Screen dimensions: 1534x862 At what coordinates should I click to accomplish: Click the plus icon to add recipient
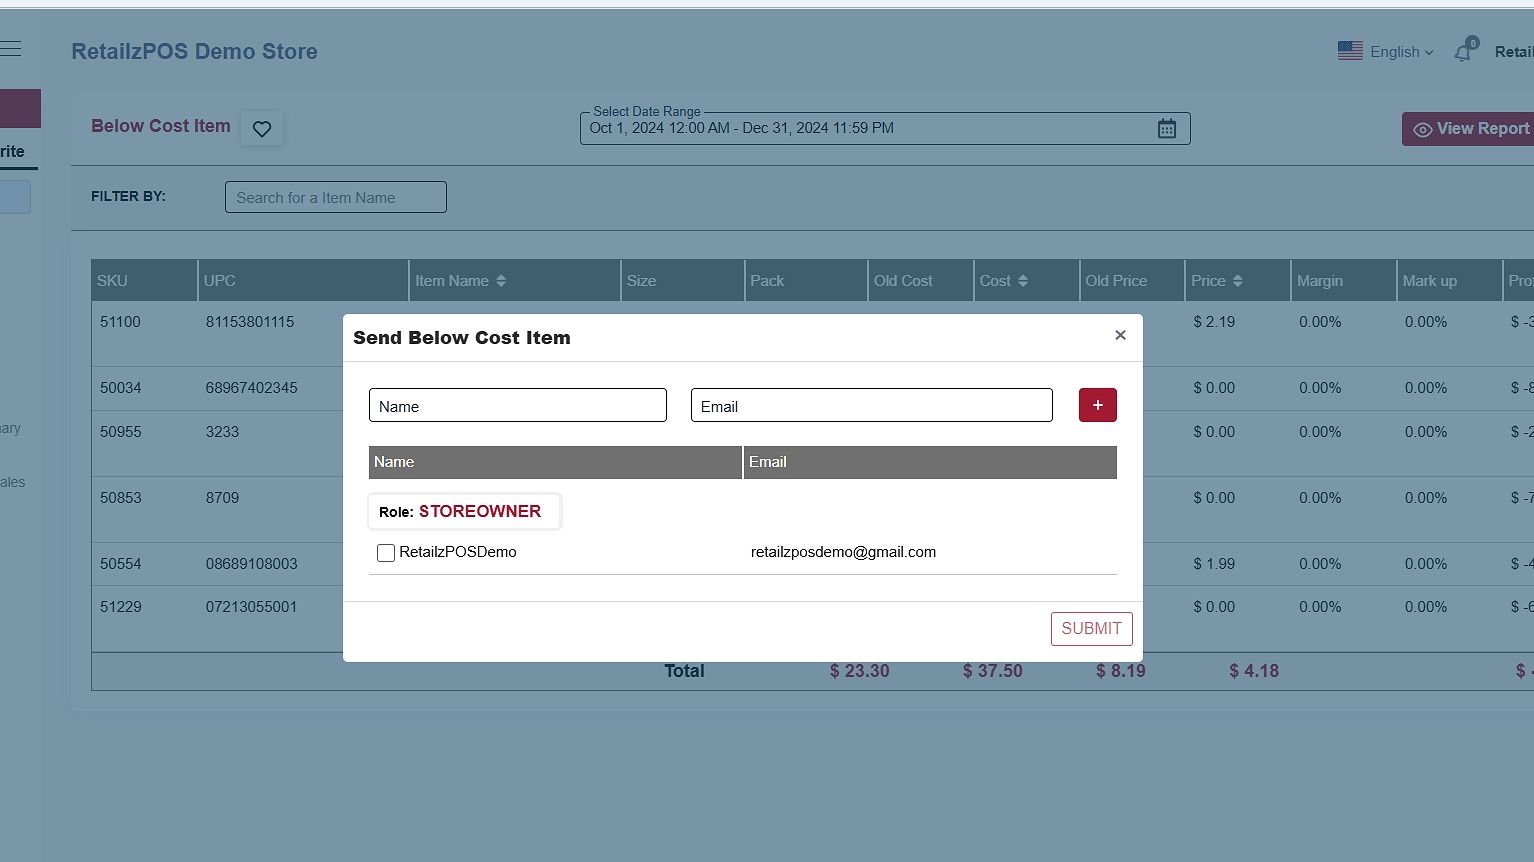tap(1097, 405)
